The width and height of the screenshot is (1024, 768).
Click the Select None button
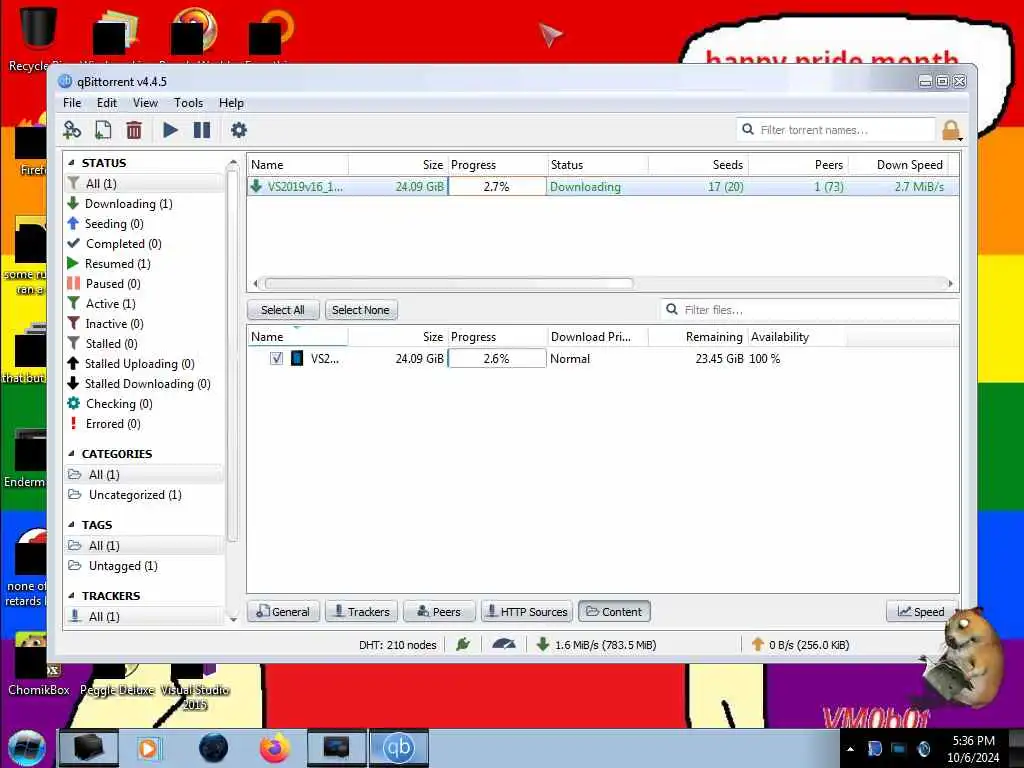click(360, 310)
